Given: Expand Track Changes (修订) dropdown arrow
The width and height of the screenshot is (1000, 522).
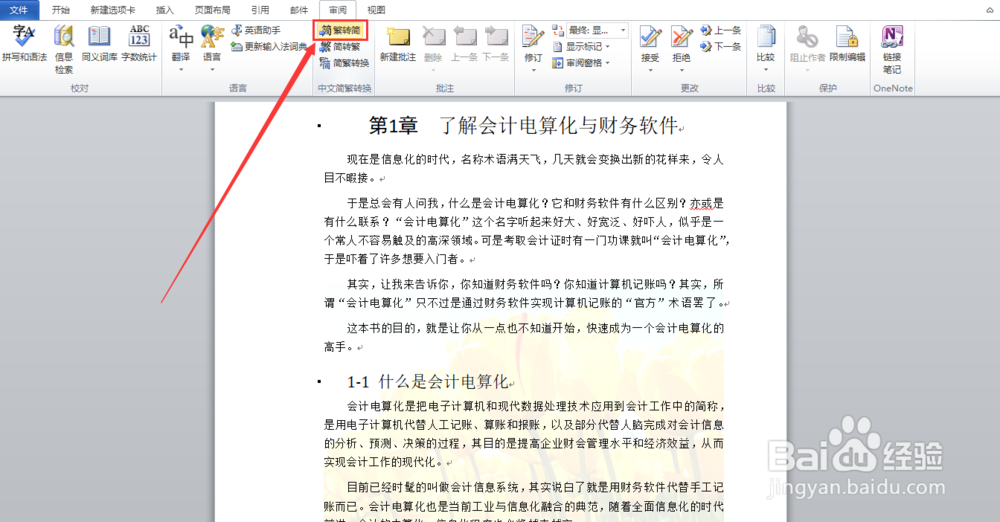Looking at the screenshot, I should click(x=533, y=69).
